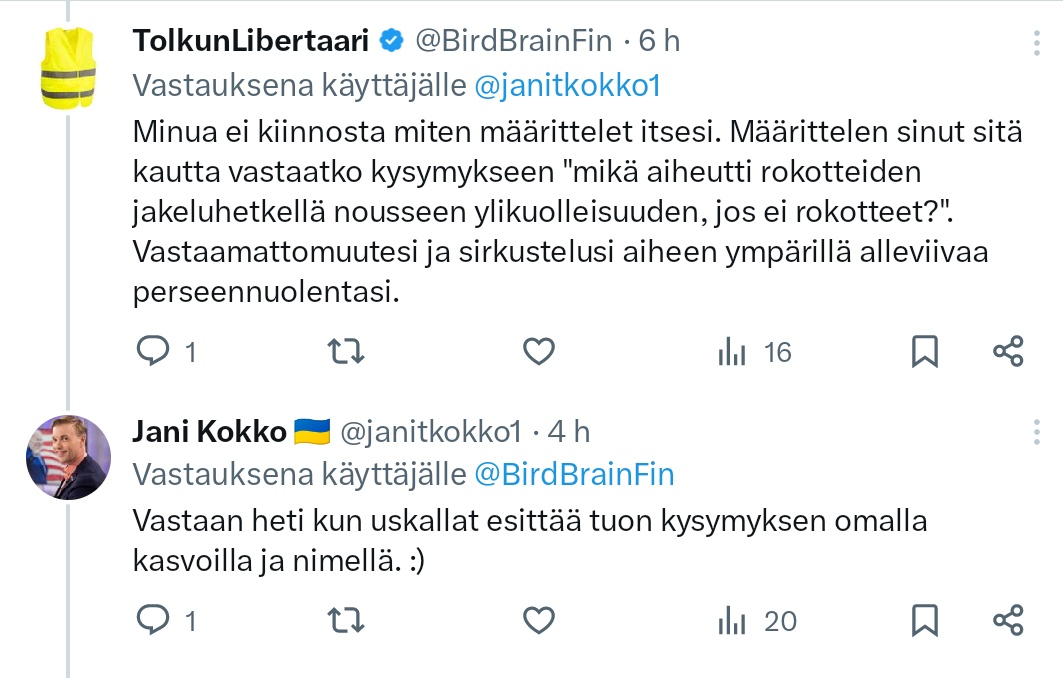Image resolution: width=1063 pixels, height=678 pixels.
Task: Share TolkunLibertaari's tweet
Action: [1008, 350]
